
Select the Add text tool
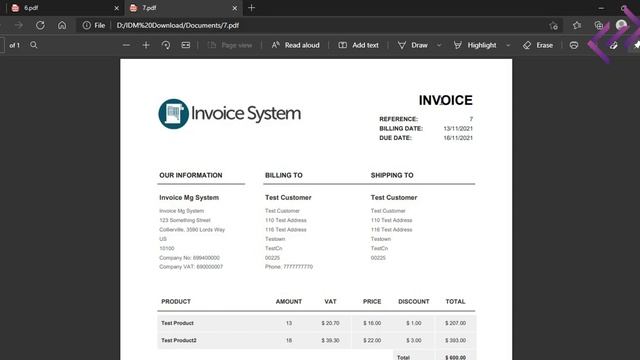[x=358, y=45]
